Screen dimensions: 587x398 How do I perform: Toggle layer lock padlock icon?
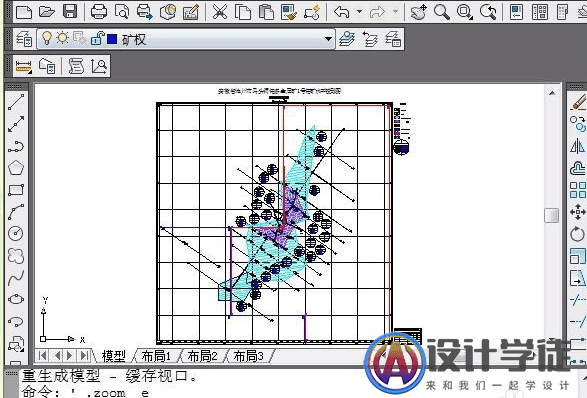(97, 39)
